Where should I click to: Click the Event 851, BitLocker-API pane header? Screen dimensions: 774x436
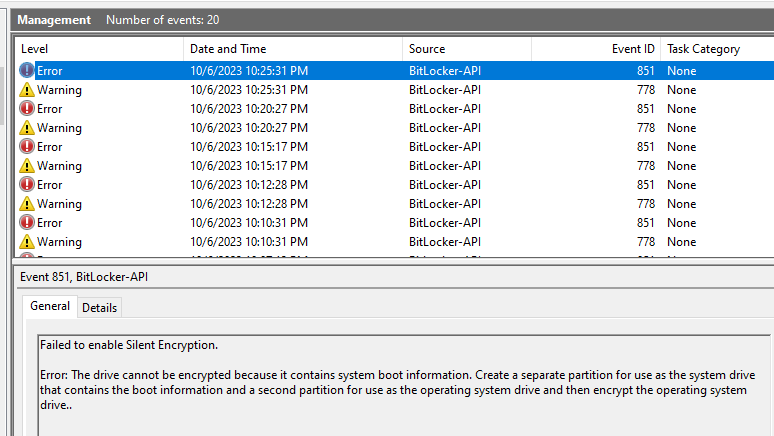85,277
